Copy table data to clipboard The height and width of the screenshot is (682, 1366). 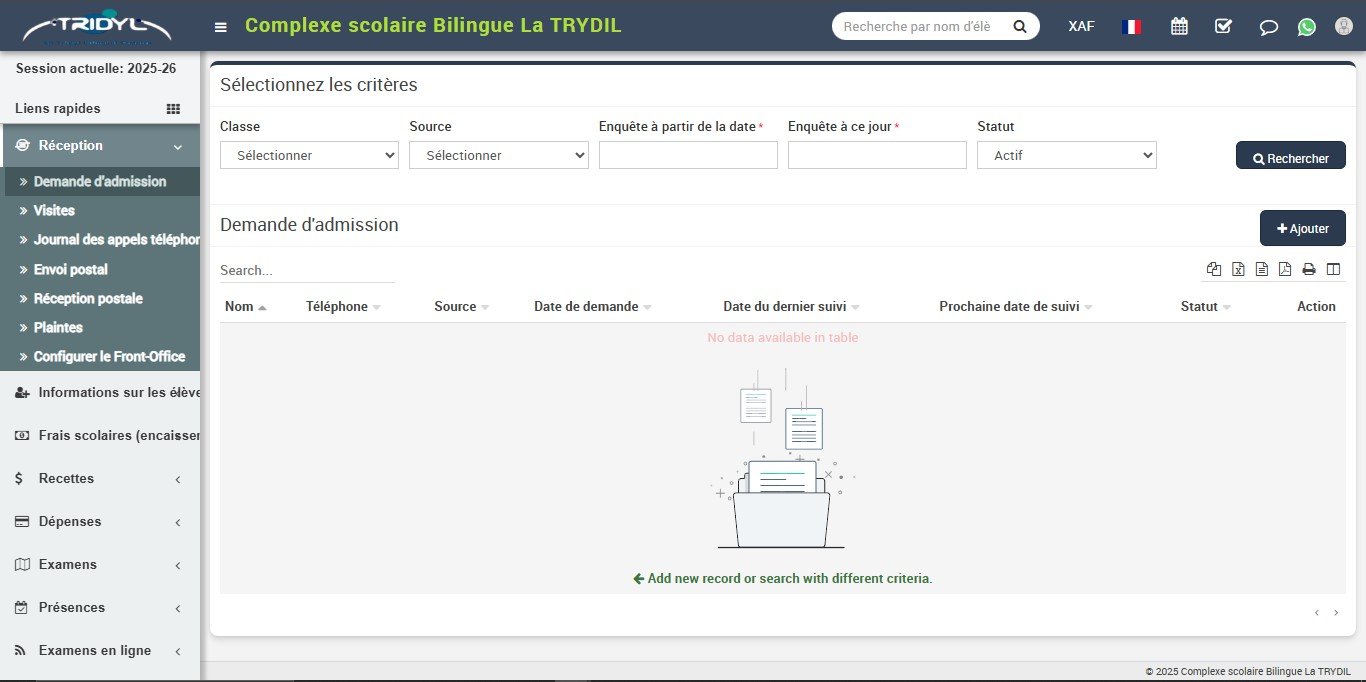(1214, 269)
